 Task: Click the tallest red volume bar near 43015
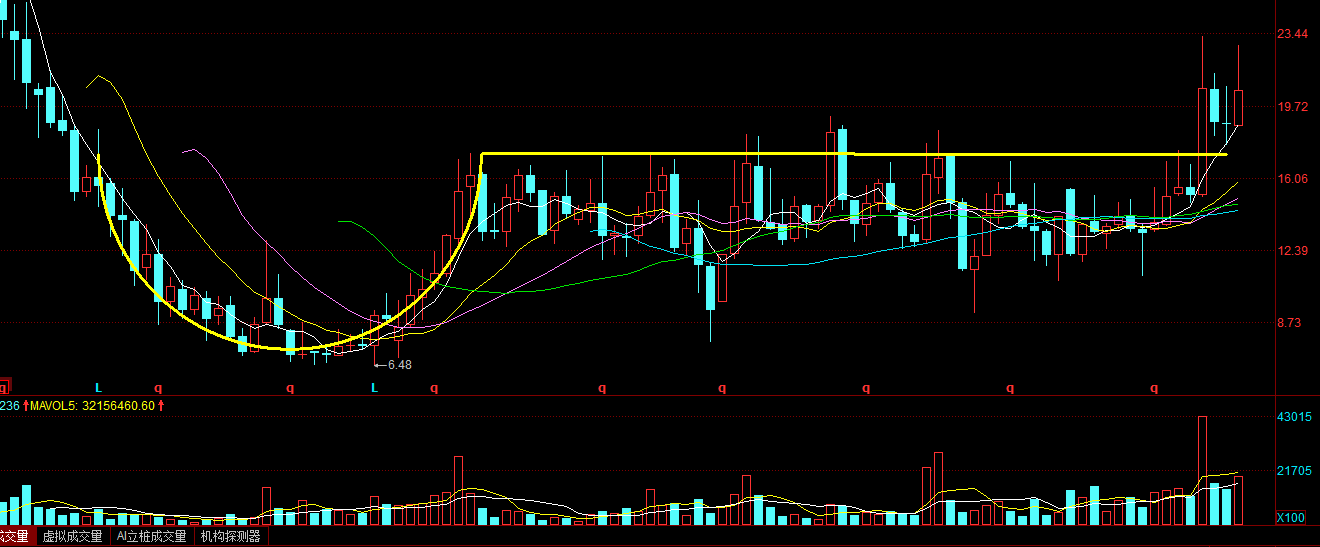[x=1203, y=470]
